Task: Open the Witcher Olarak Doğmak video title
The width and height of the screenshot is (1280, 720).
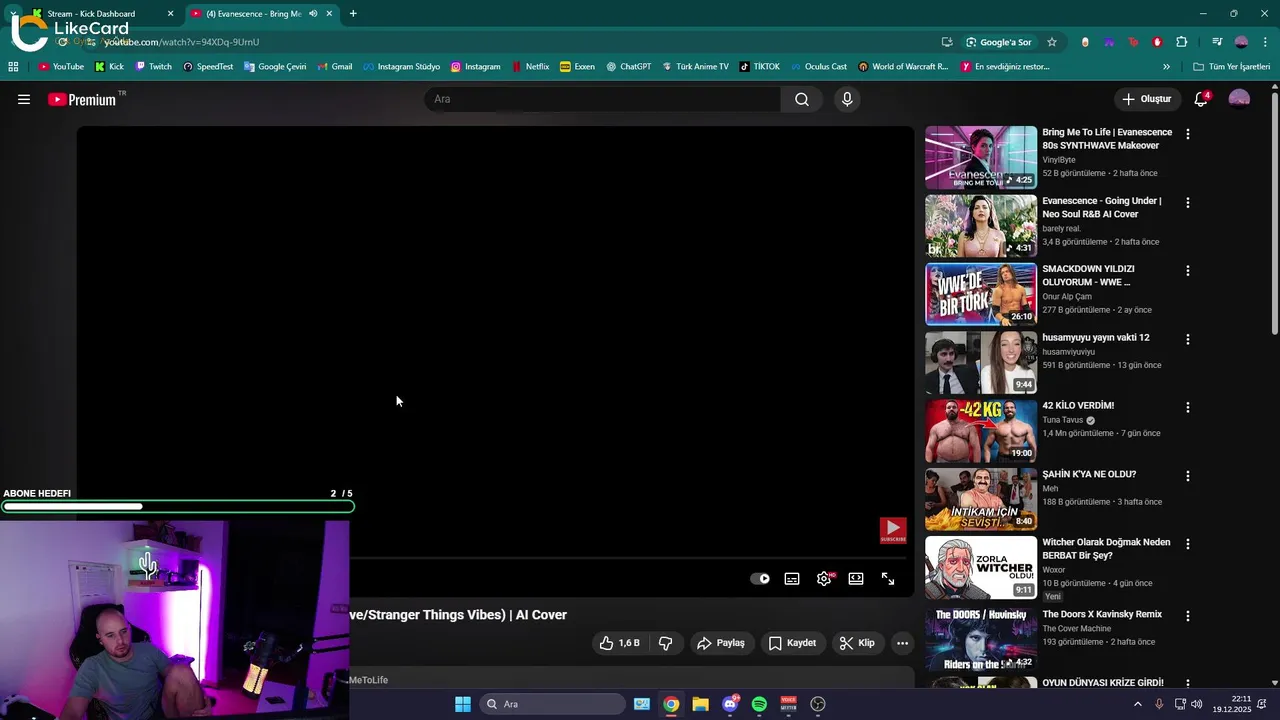Action: click(x=1106, y=548)
